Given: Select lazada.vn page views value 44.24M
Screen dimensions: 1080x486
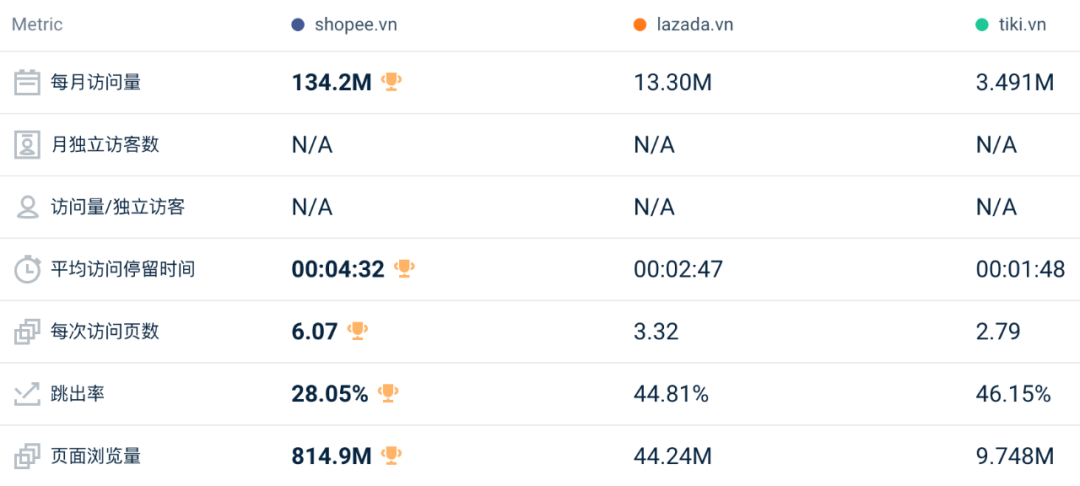Looking at the screenshot, I should (x=673, y=456).
